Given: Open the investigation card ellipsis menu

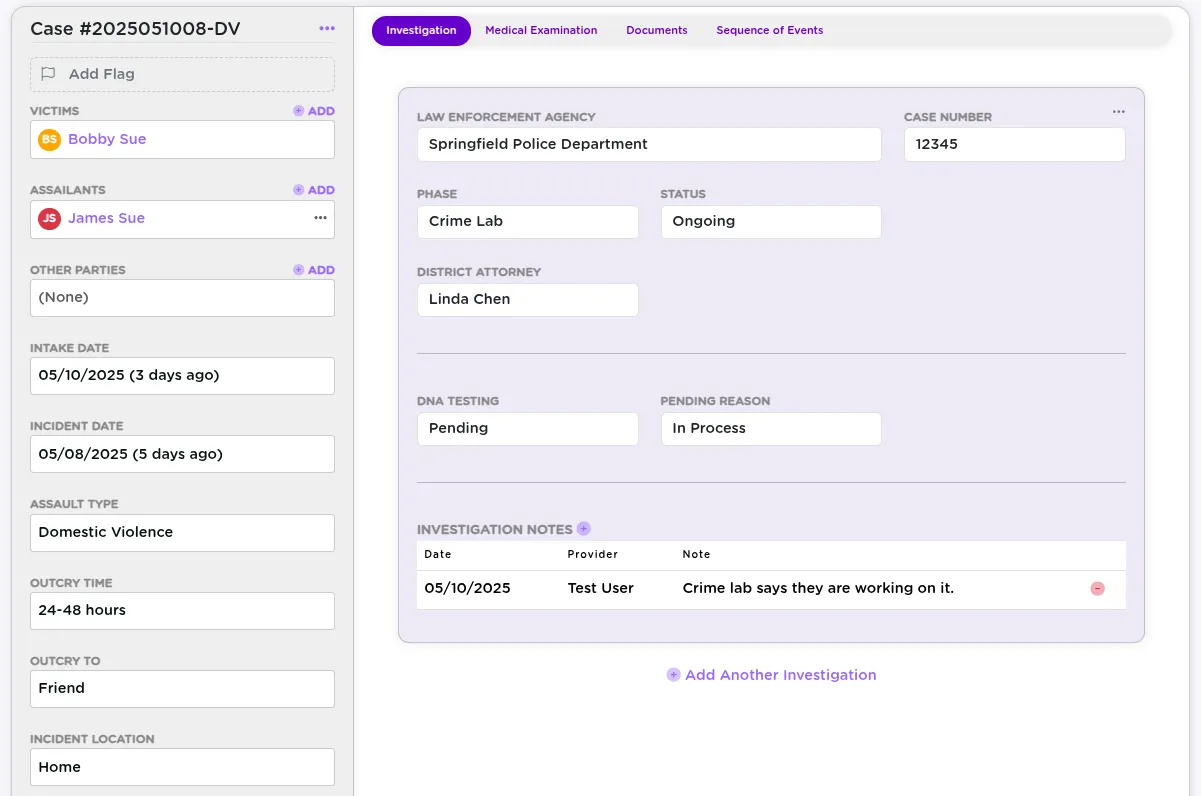Looking at the screenshot, I should [1118, 111].
